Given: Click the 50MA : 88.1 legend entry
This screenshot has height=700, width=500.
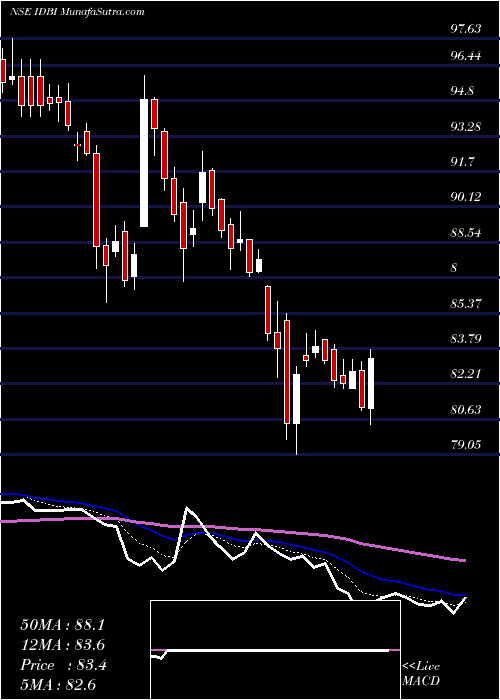Looking at the screenshot, I should [x=62, y=625].
